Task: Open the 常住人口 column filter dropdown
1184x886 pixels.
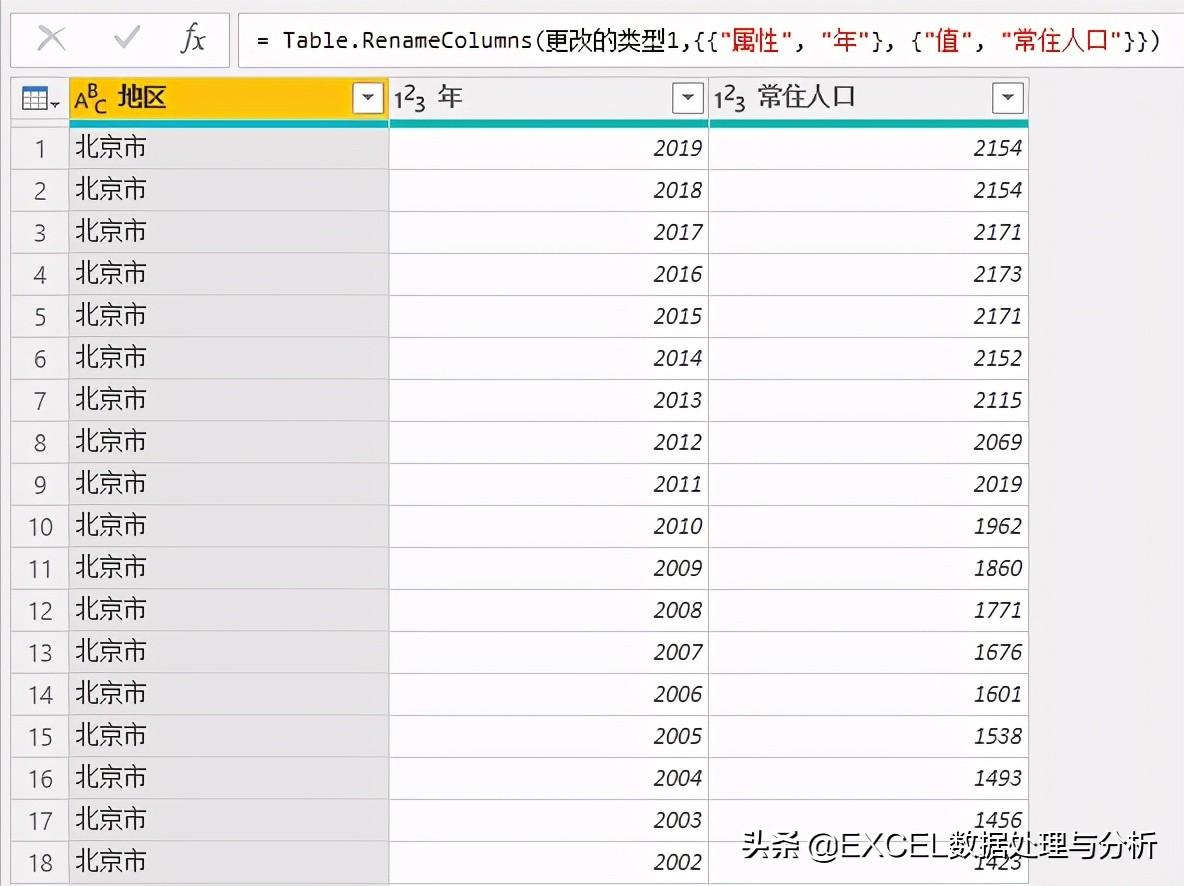Action: tap(1007, 98)
